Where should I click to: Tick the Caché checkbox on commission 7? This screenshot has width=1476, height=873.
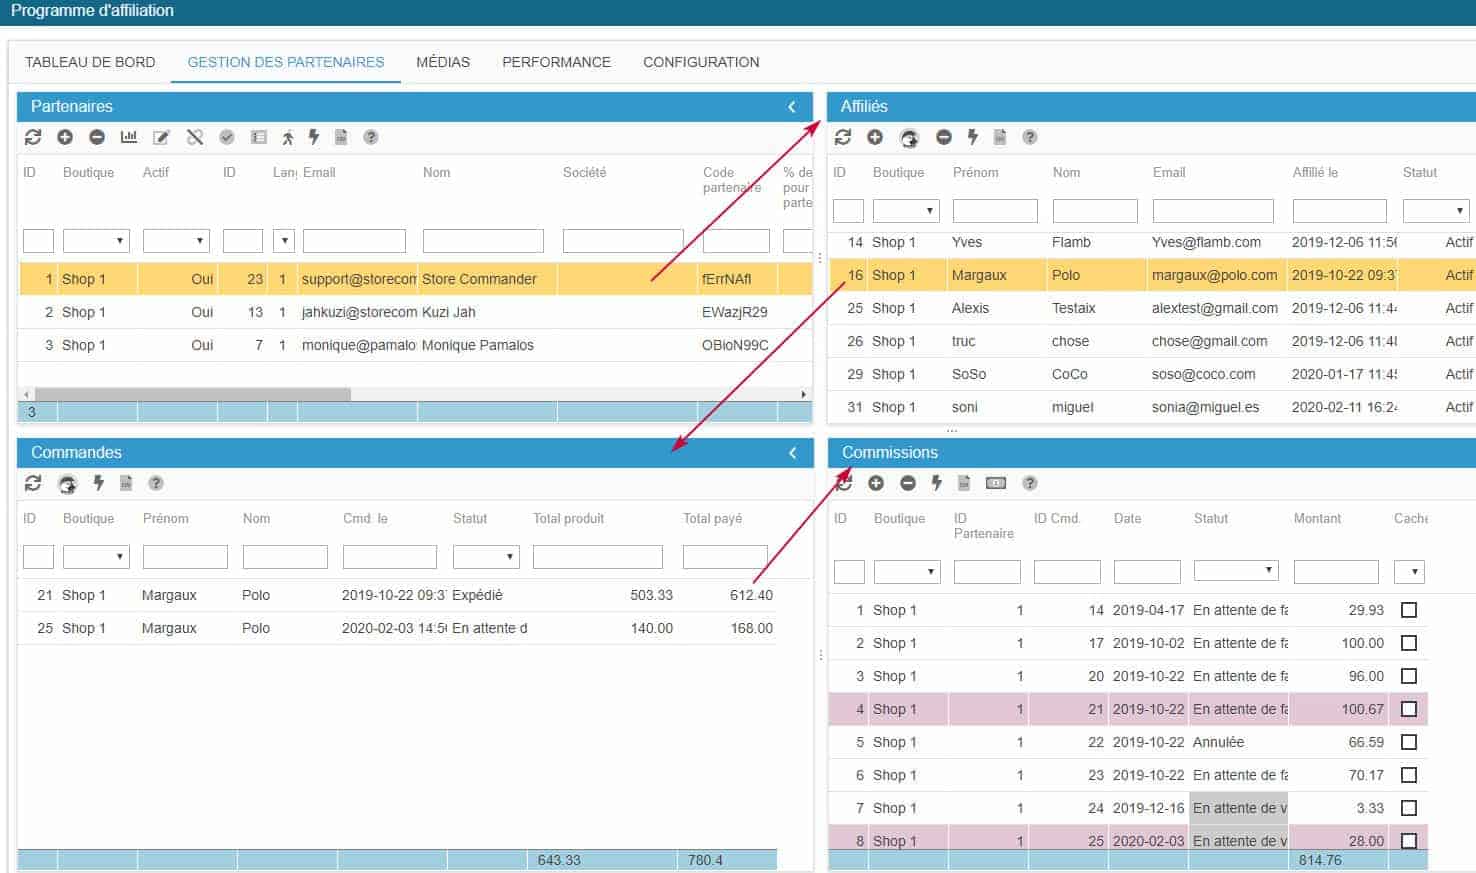point(1409,808)
